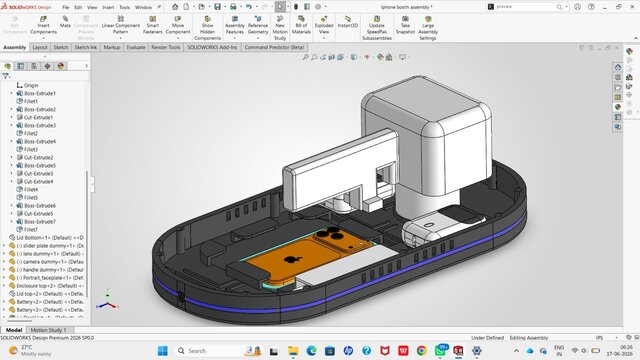Click the Home icon in quick toolbar
The height and width of the screenshot is (360, 640).
[175, 7]
